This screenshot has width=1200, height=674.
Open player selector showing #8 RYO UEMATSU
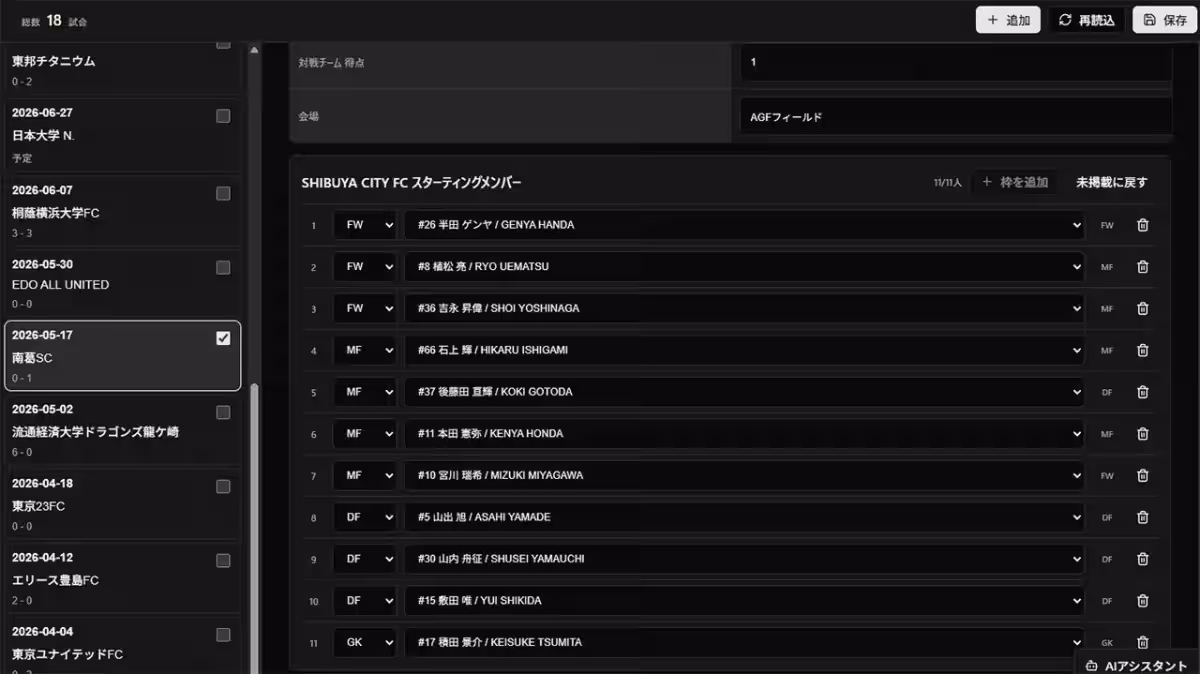(x=745, y=267)
